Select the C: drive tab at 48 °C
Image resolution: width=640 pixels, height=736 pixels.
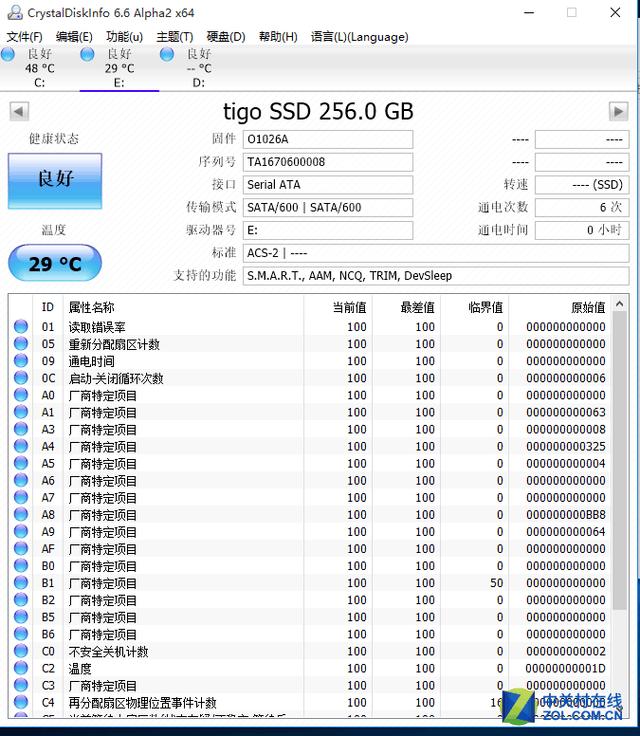pos(39,68)
